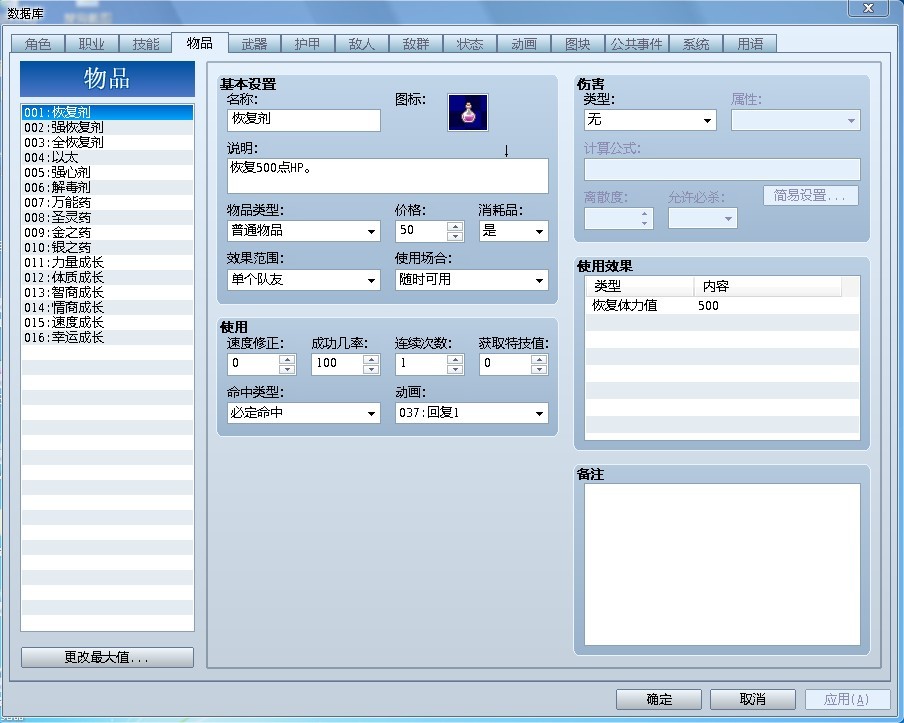Select item 016:幸运成长
Screen dimensions: 904x723
click(107, 337)
